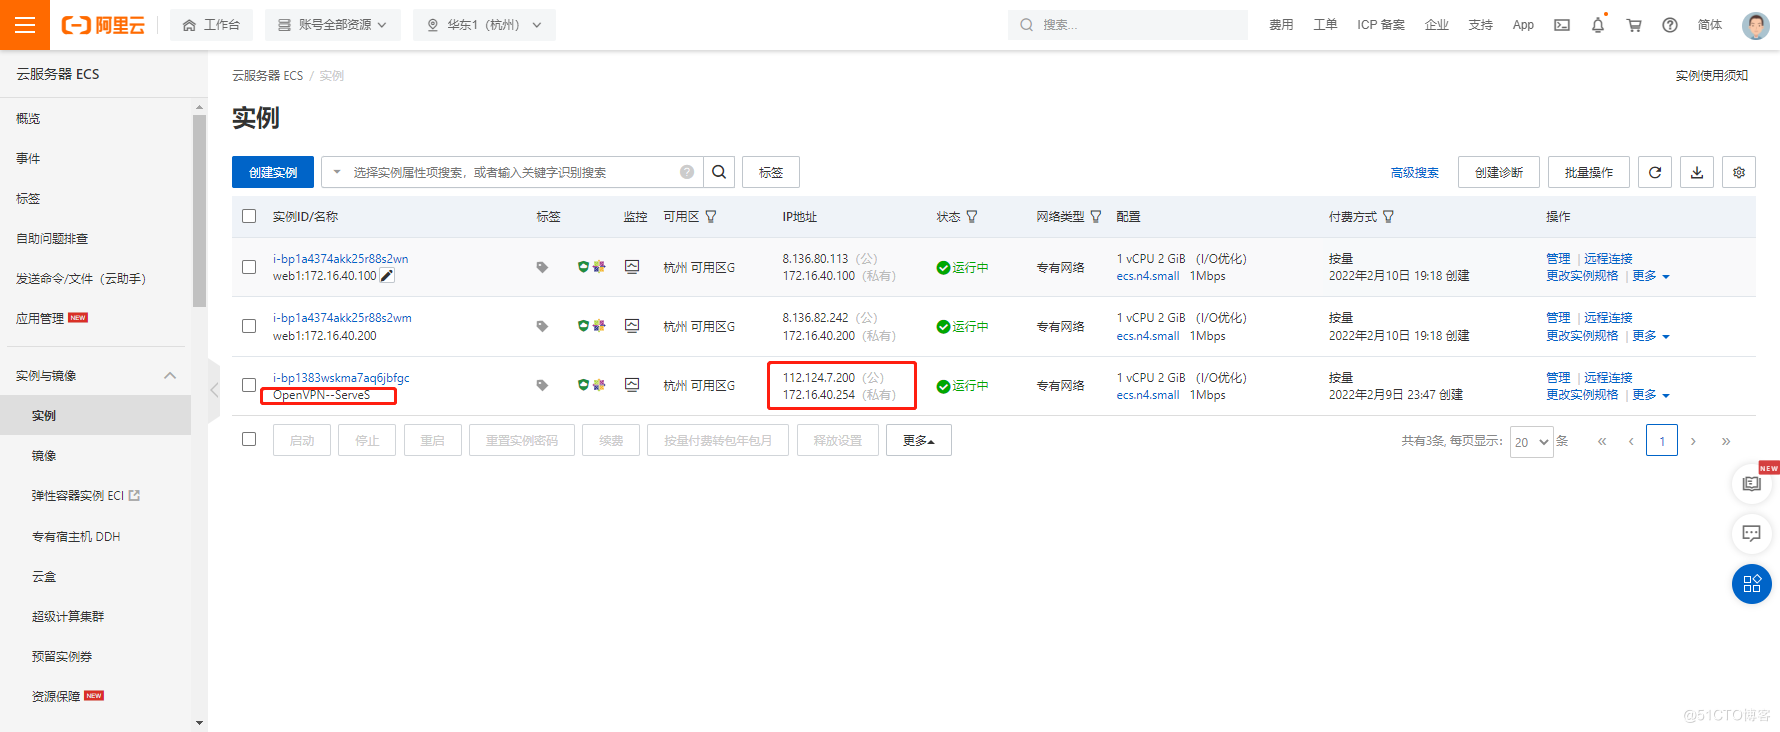Export the instance list via download icon
The width and height of the screenshot is (1780, 732).
point(1697,172)
